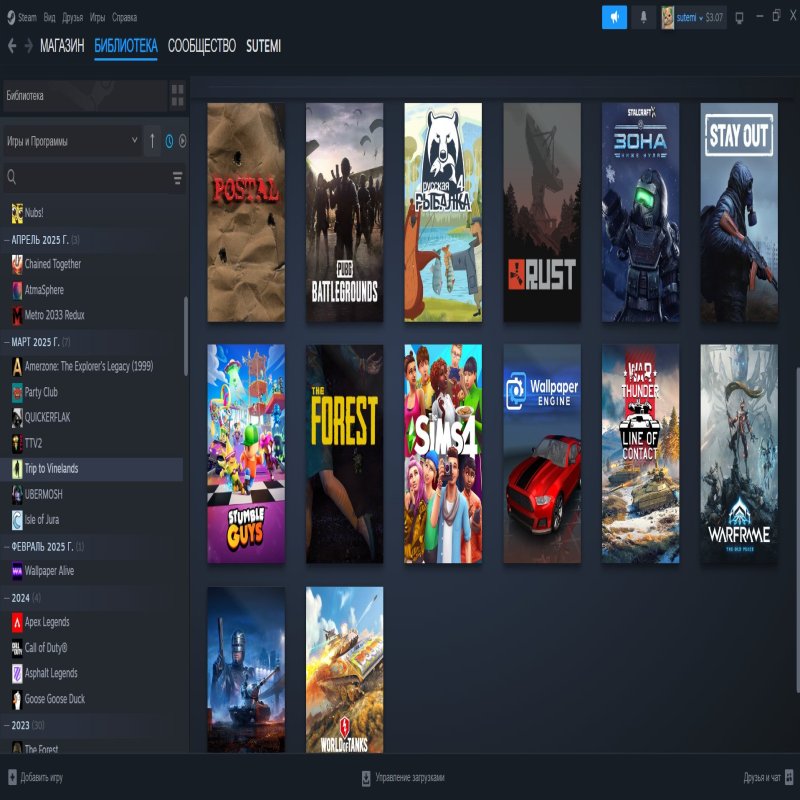Click Добавить игру button
The width and height of the screenshot is (800, 800).
36,777
